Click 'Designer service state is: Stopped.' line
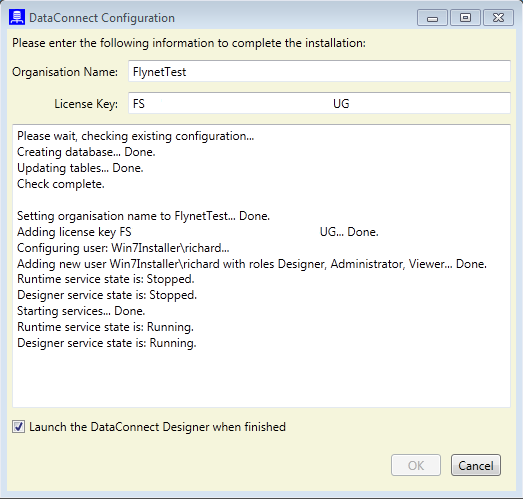Viewport: 523px width, 499px height. pyautogui.click(x=107, y=295)
